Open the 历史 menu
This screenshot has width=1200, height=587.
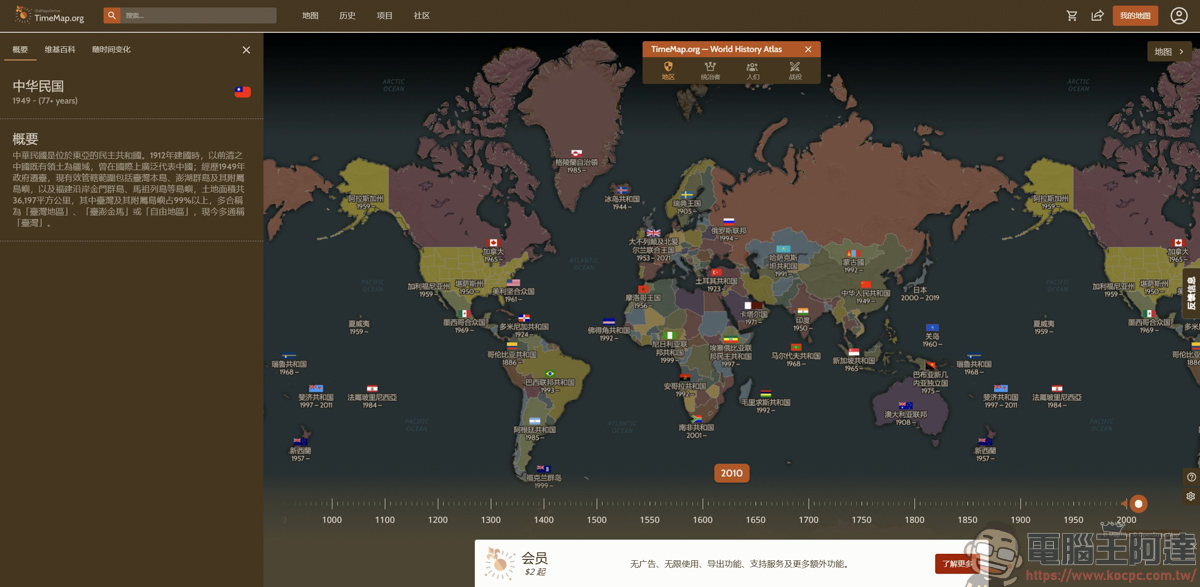(x=347, y=16)
